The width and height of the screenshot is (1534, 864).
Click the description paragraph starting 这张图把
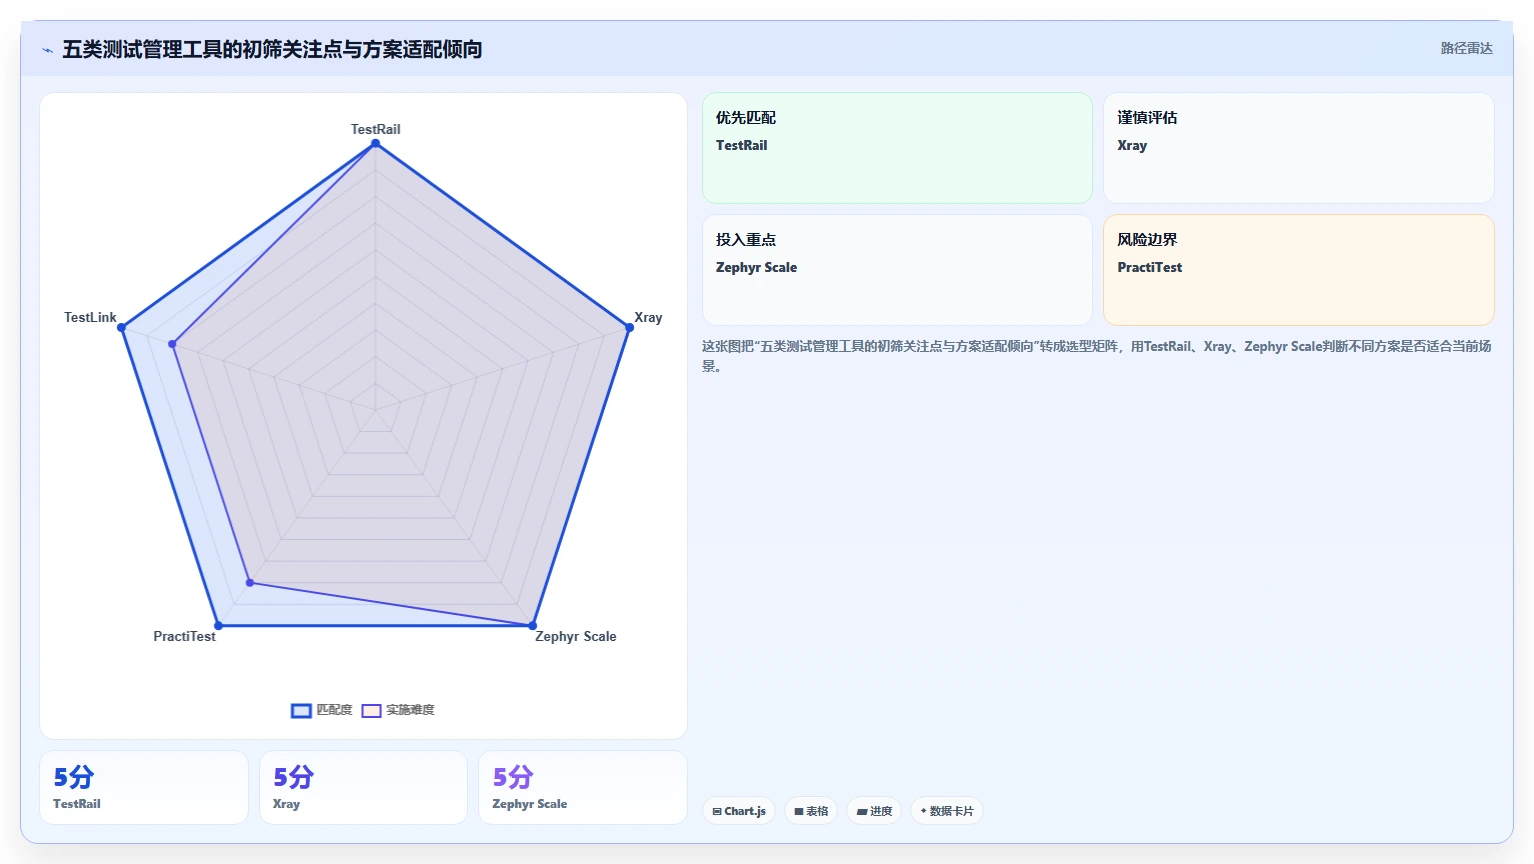[1097, 356]
